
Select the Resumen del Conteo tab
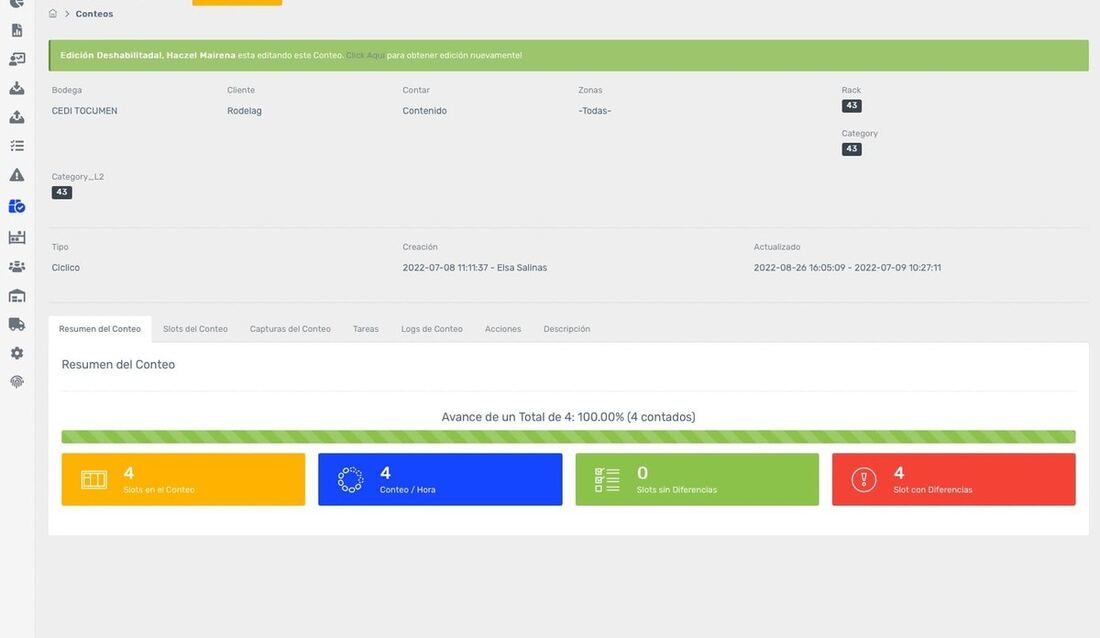(x=100, y=328)
